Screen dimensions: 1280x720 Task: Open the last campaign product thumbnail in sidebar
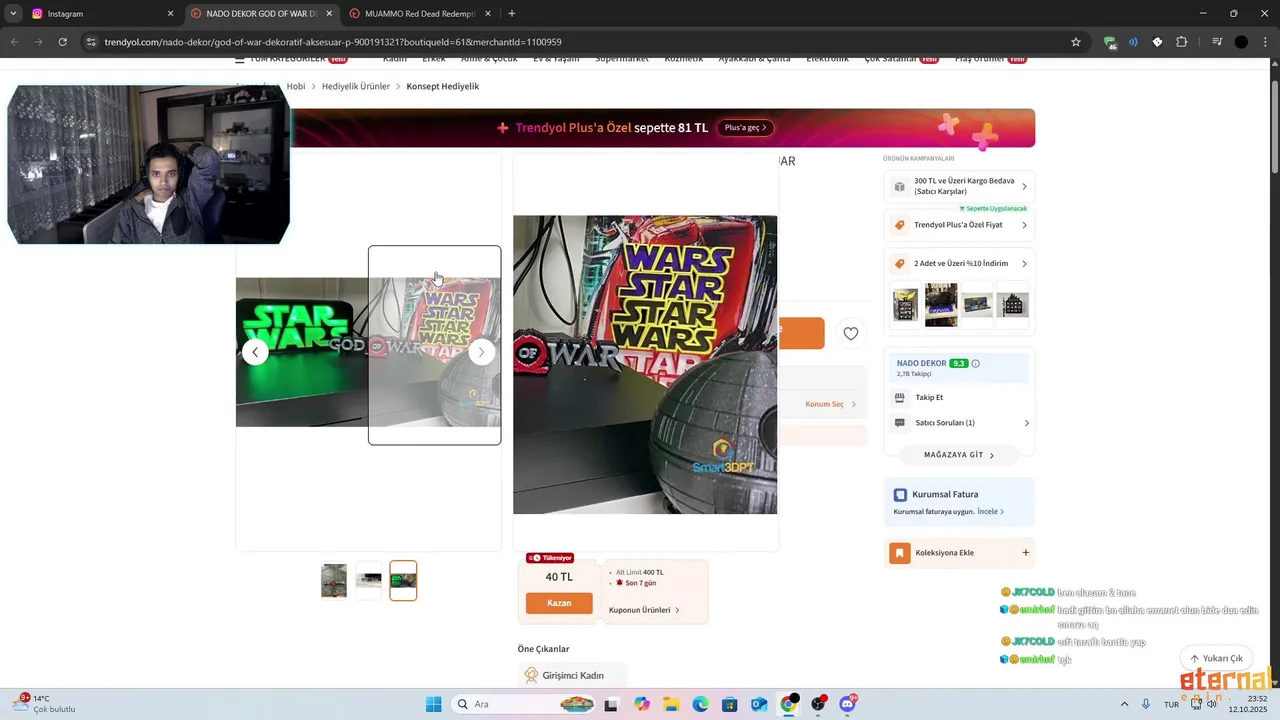pos(1014,305)
